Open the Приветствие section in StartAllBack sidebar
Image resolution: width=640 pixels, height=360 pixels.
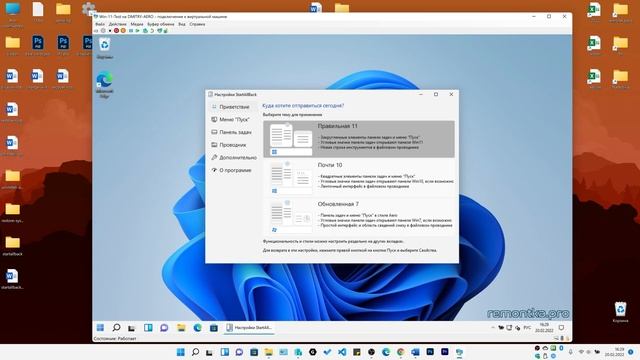coord(234,107)
